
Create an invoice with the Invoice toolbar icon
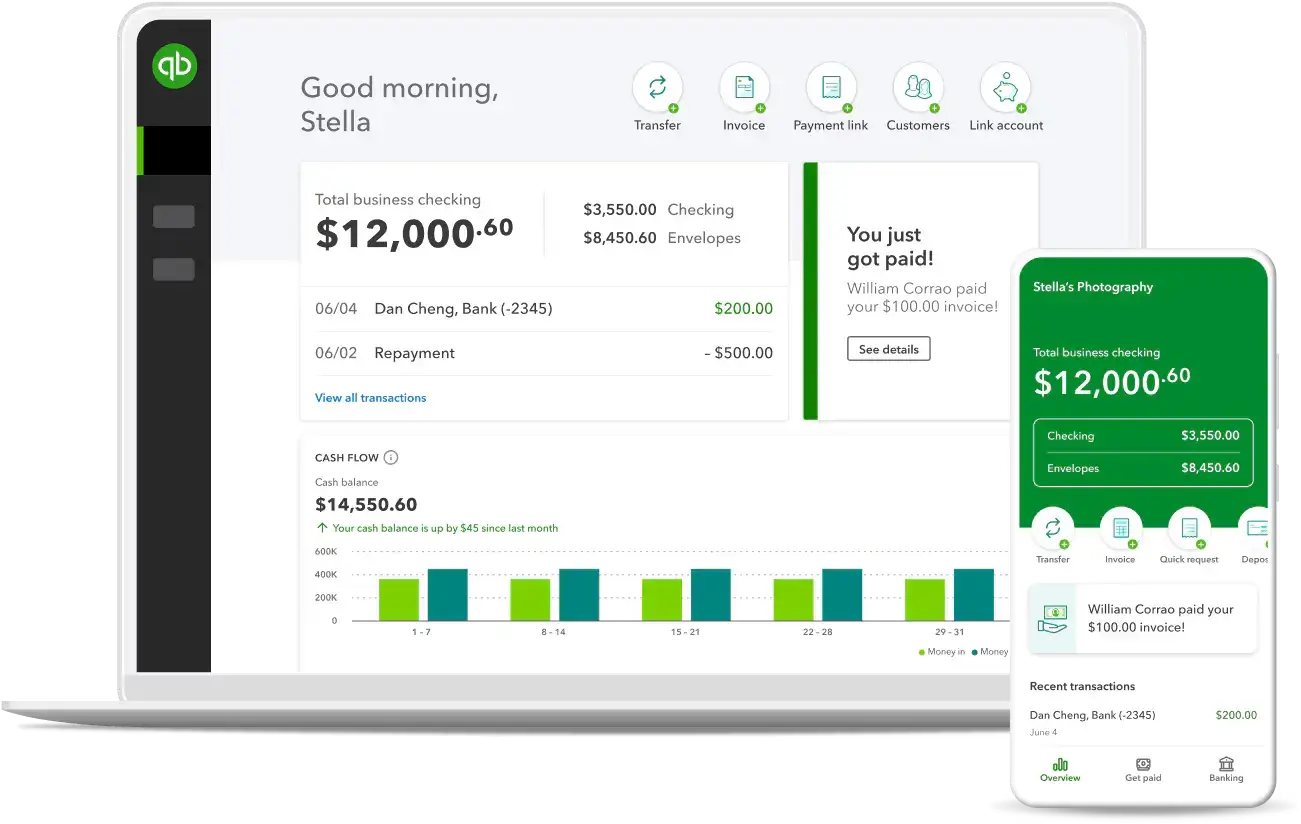tap(744, 88)
